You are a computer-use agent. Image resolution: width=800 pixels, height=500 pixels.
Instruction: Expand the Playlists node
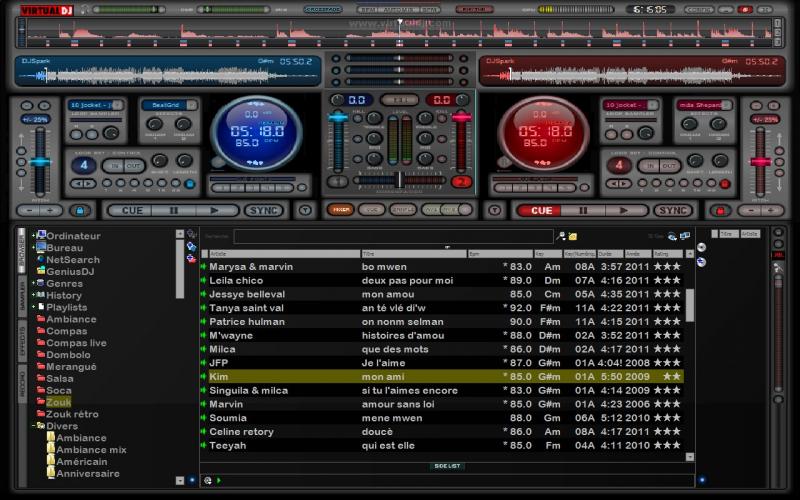(34, 307)
